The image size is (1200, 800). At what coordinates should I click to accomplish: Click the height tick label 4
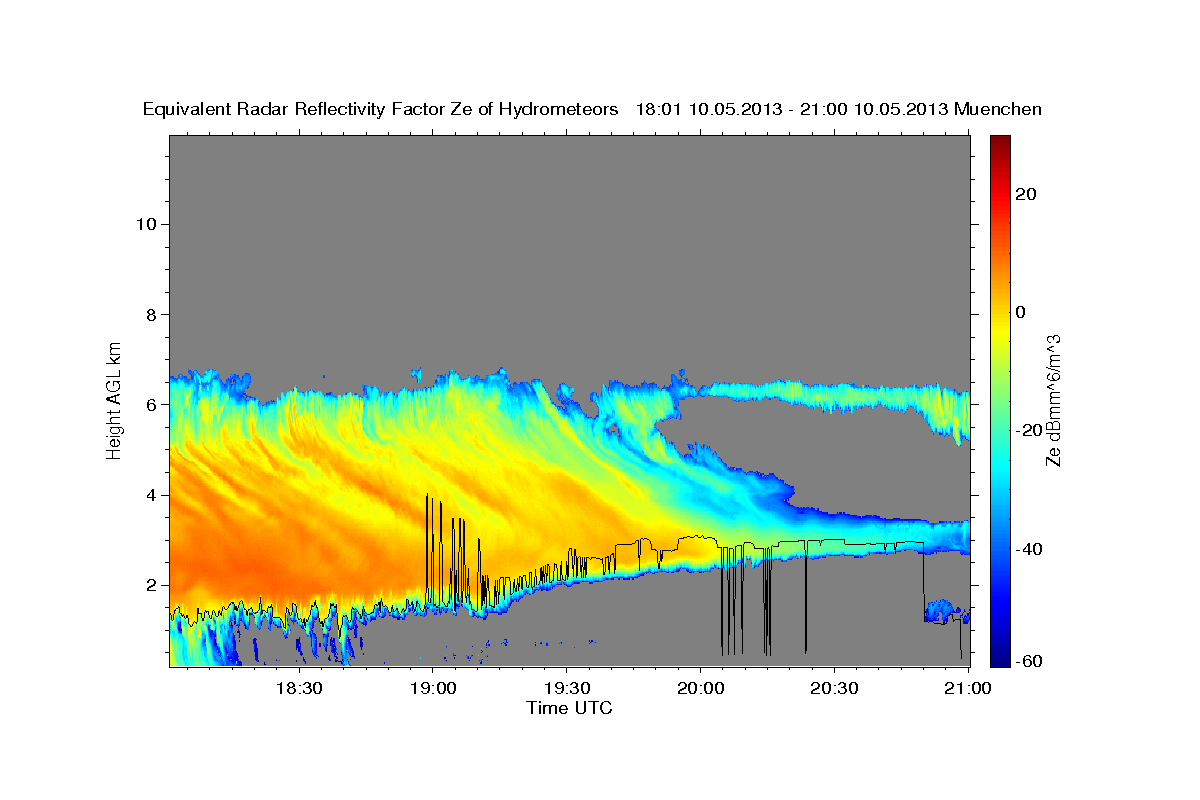click(150, 495)
